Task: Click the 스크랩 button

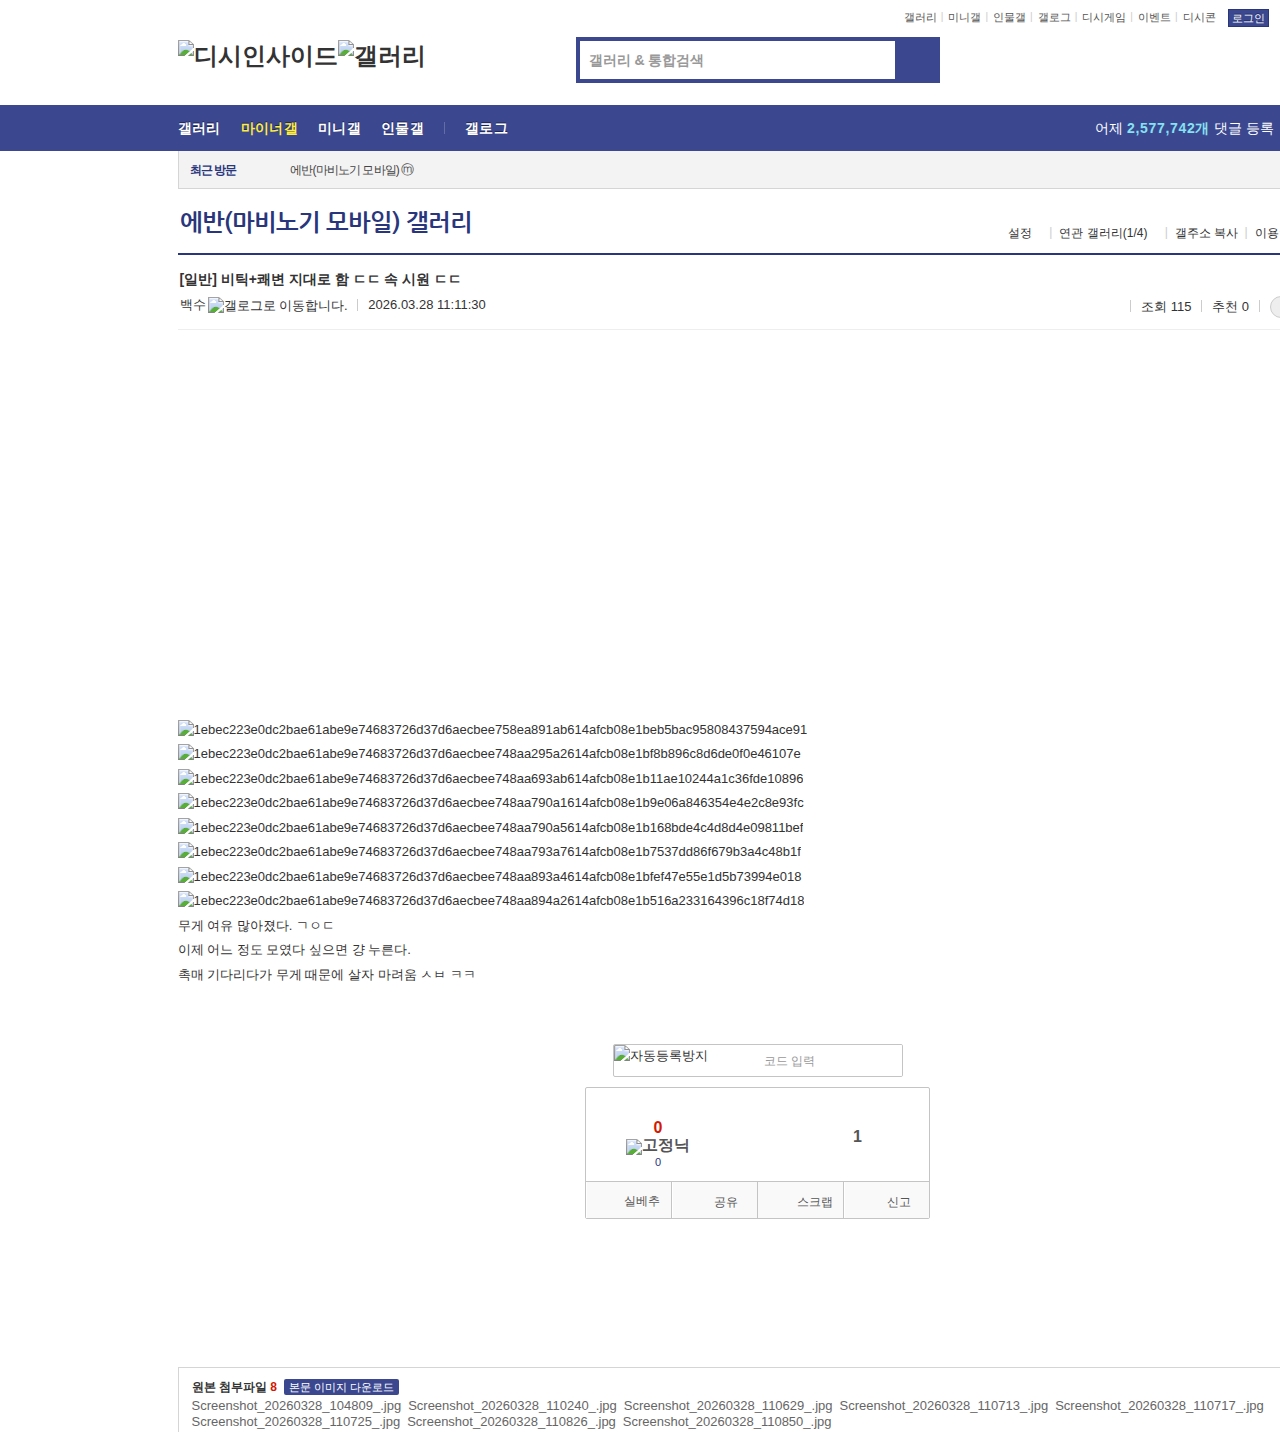Action: [801, 1201]
